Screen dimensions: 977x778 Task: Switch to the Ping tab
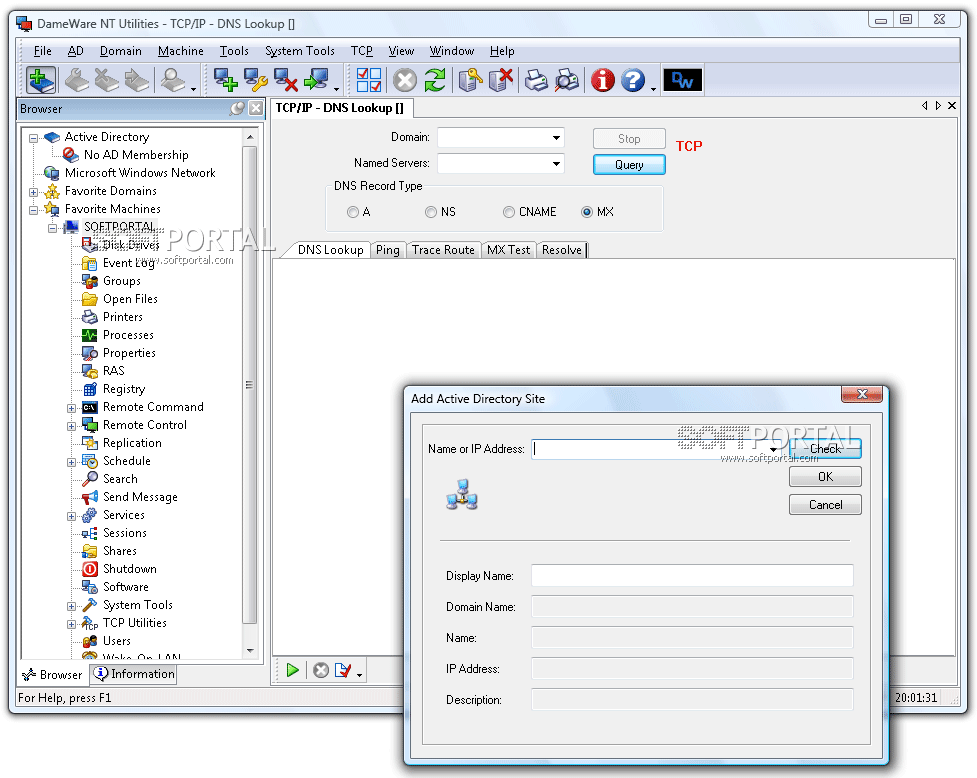click(x=388, y=250)
